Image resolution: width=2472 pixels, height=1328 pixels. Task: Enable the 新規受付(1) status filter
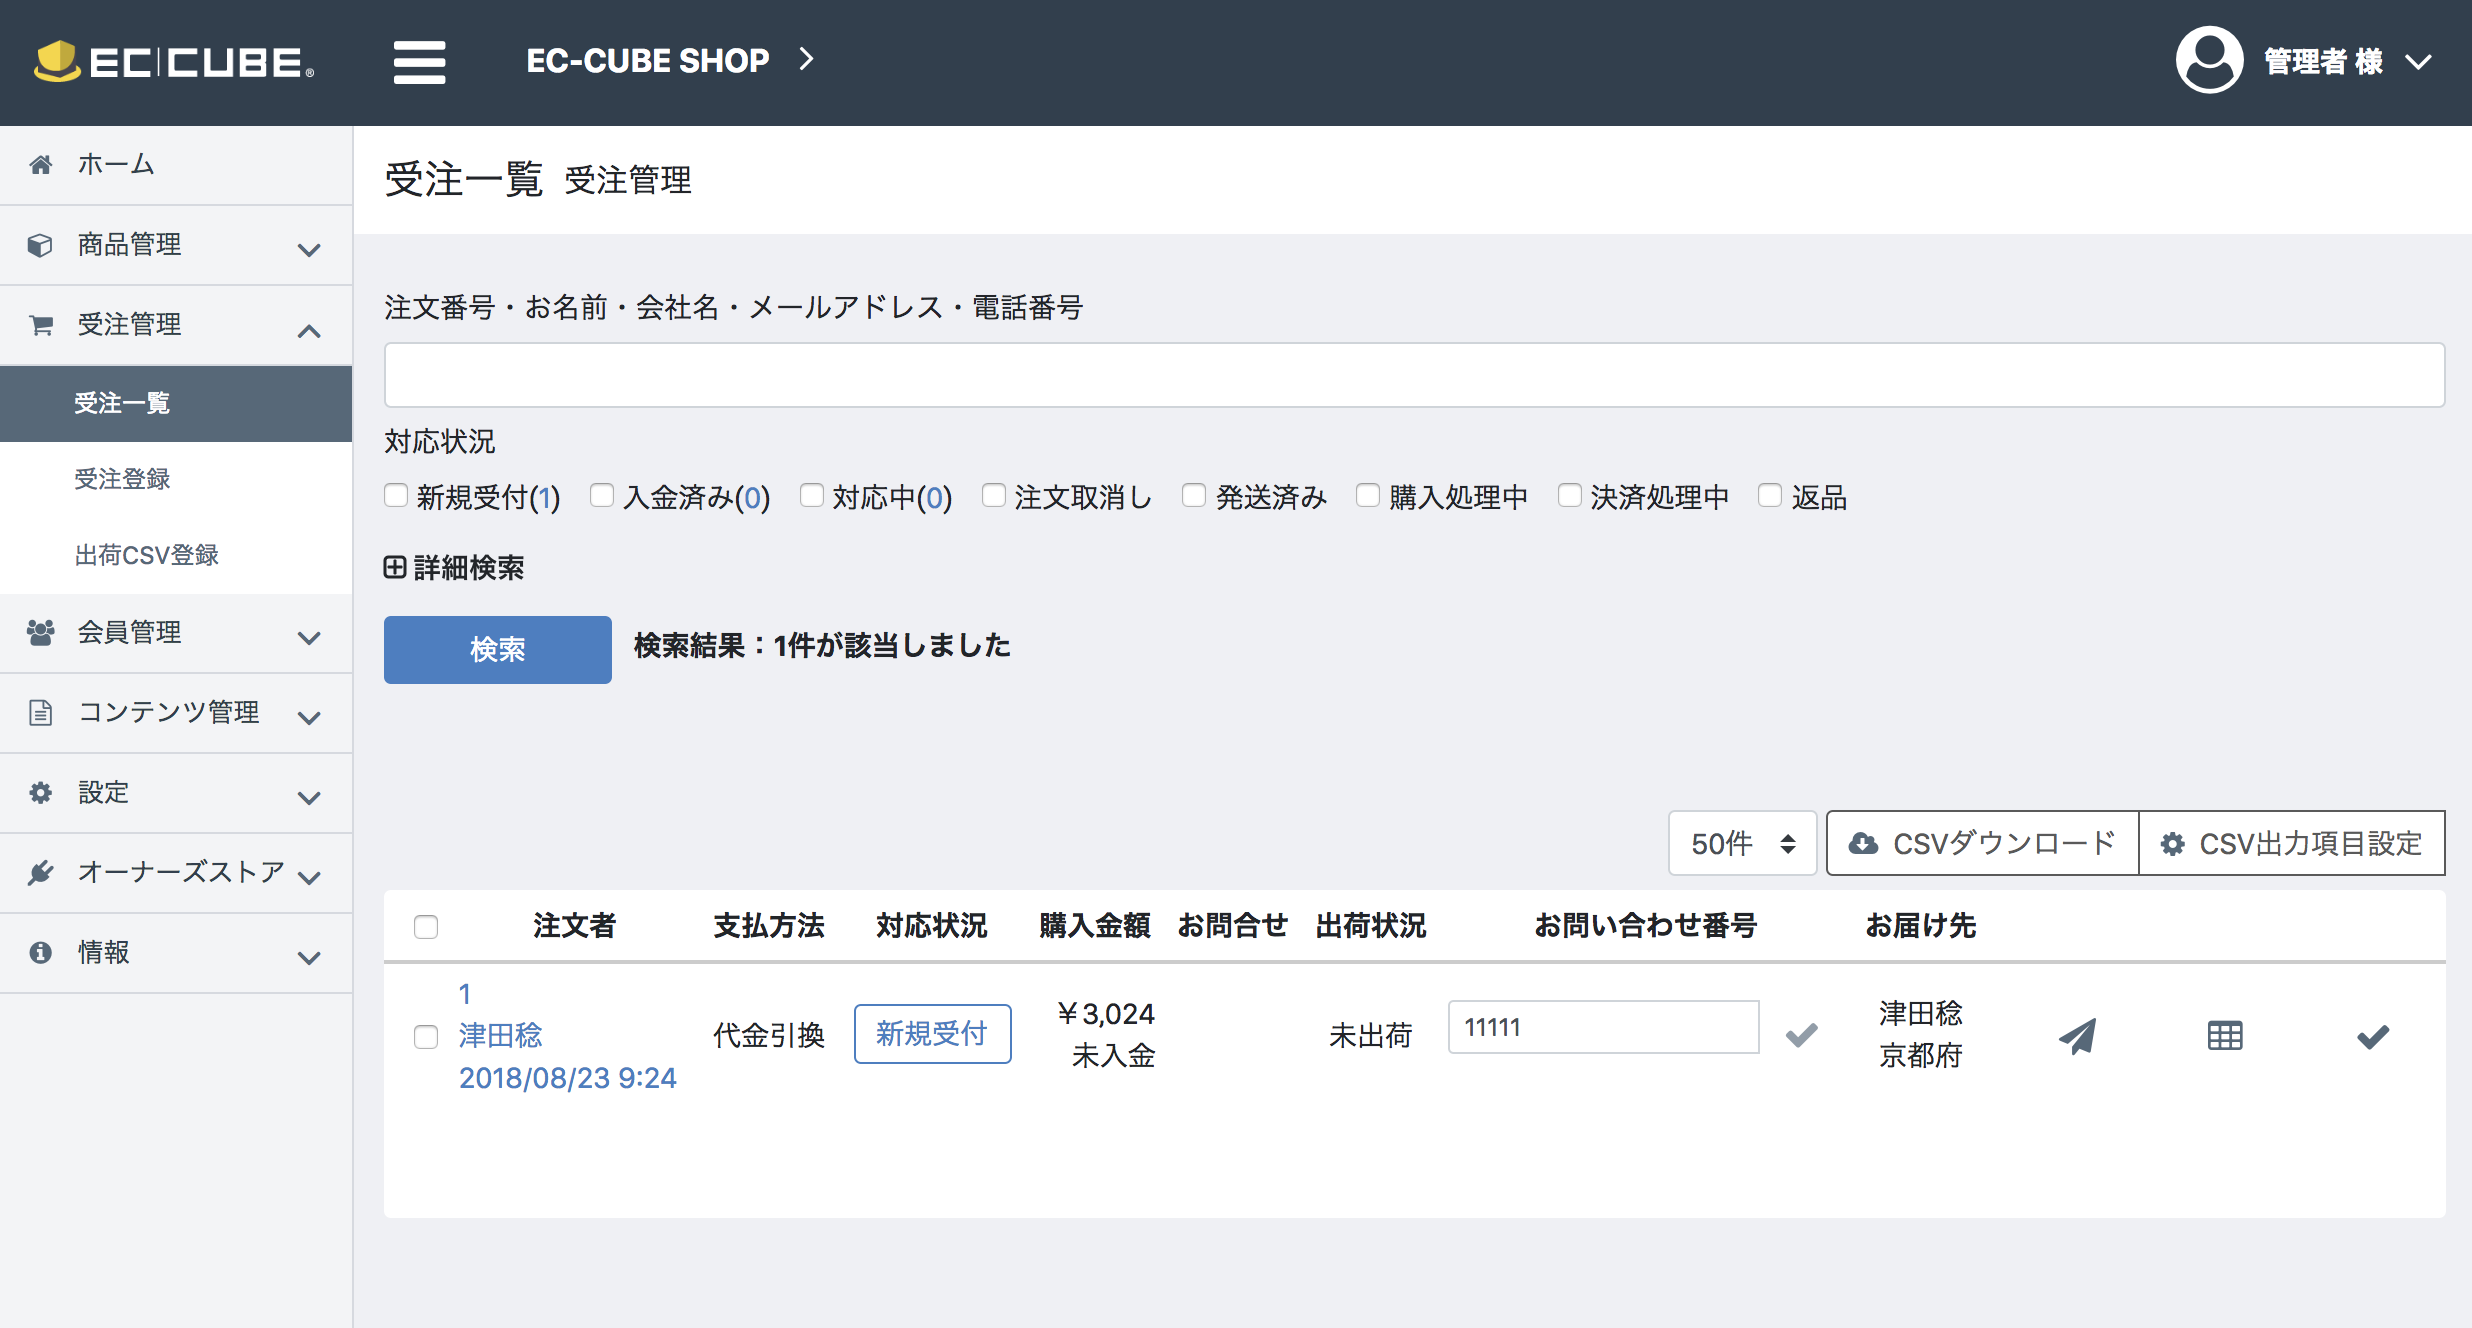(x=396, y=495)
